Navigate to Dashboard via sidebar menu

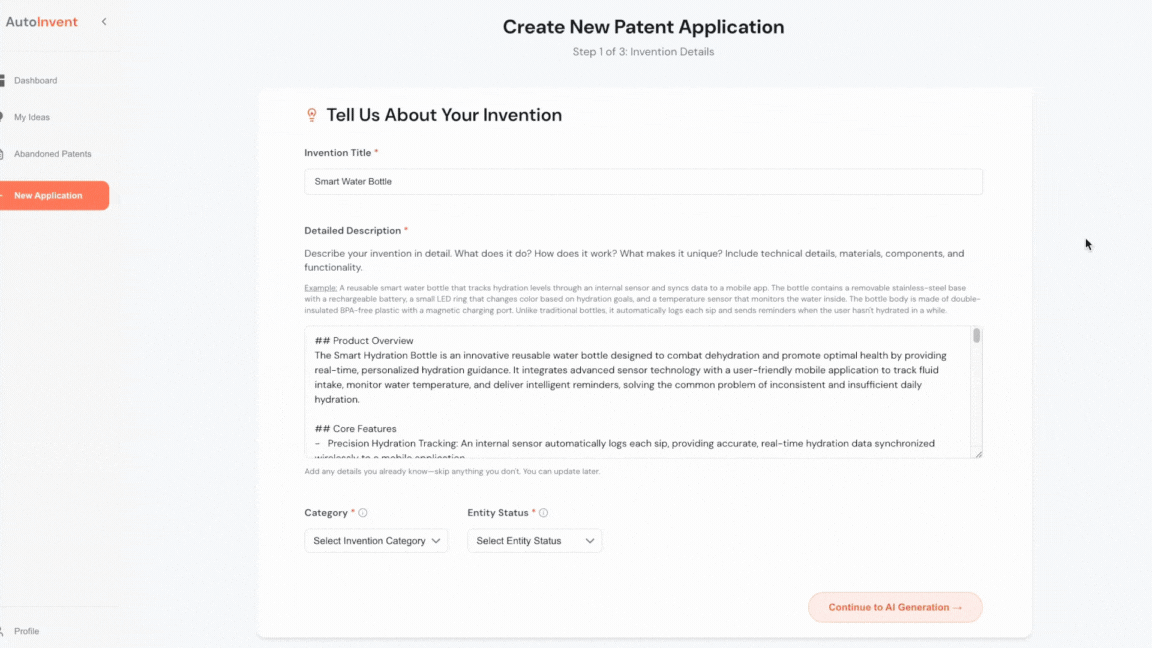(x=35, y=80)
